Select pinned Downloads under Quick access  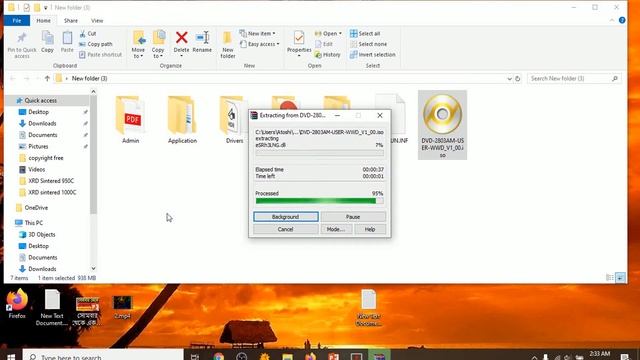point(42,123)
